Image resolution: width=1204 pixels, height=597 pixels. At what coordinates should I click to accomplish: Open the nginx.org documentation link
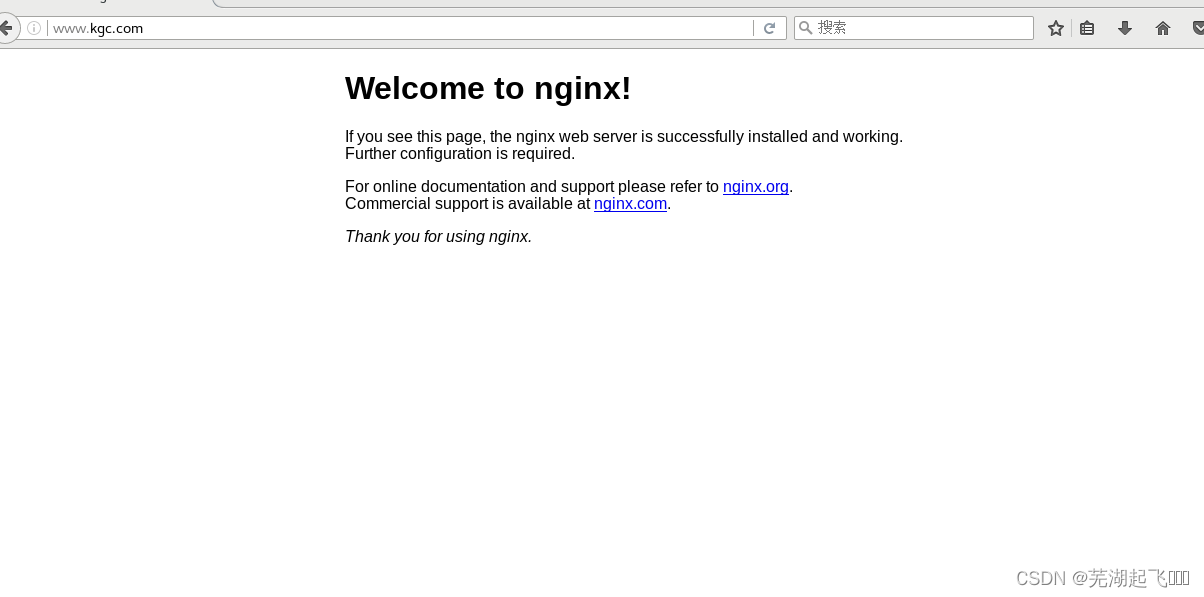coord(756,186)
